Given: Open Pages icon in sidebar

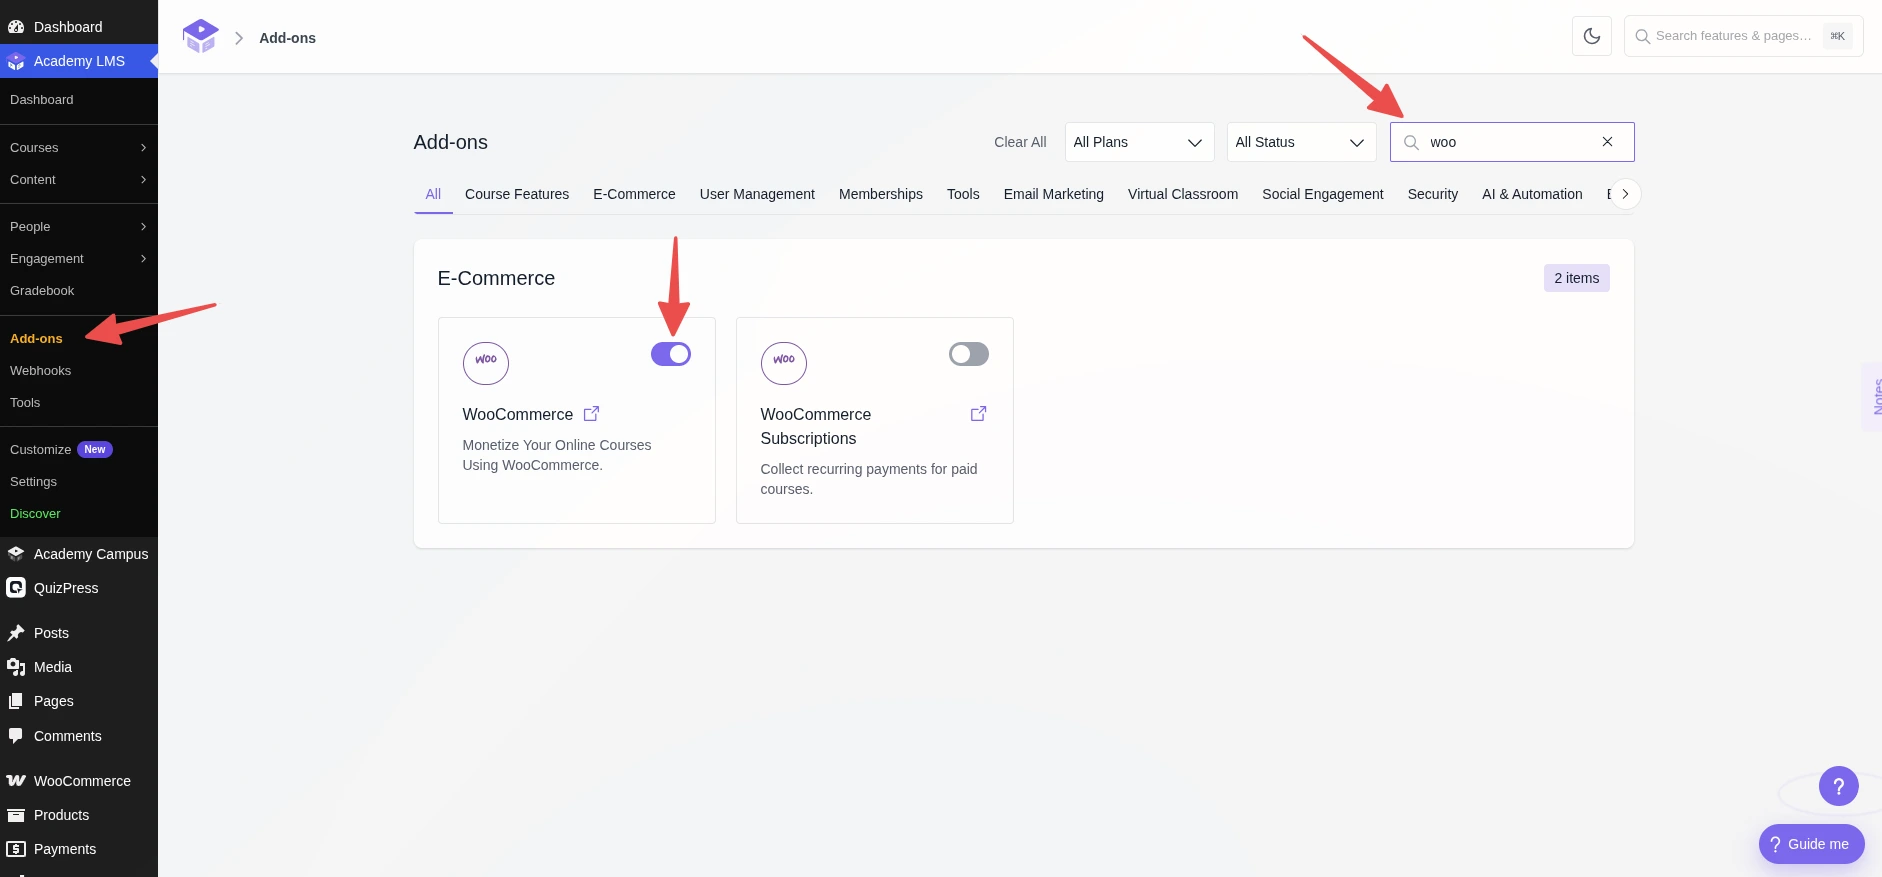Looking at the screenshot, I should (16, 701).
